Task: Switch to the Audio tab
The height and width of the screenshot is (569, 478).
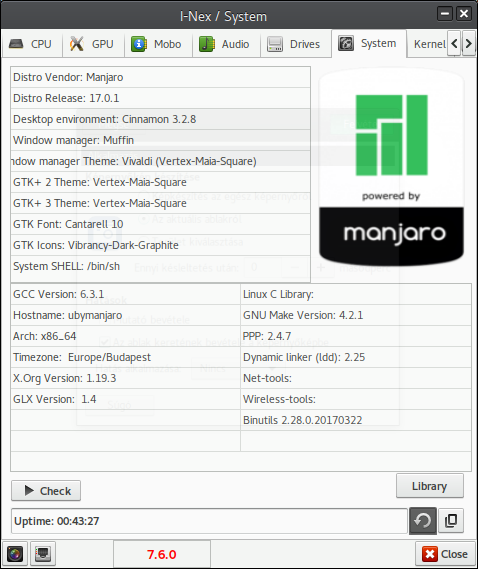Action: (226, 44)
